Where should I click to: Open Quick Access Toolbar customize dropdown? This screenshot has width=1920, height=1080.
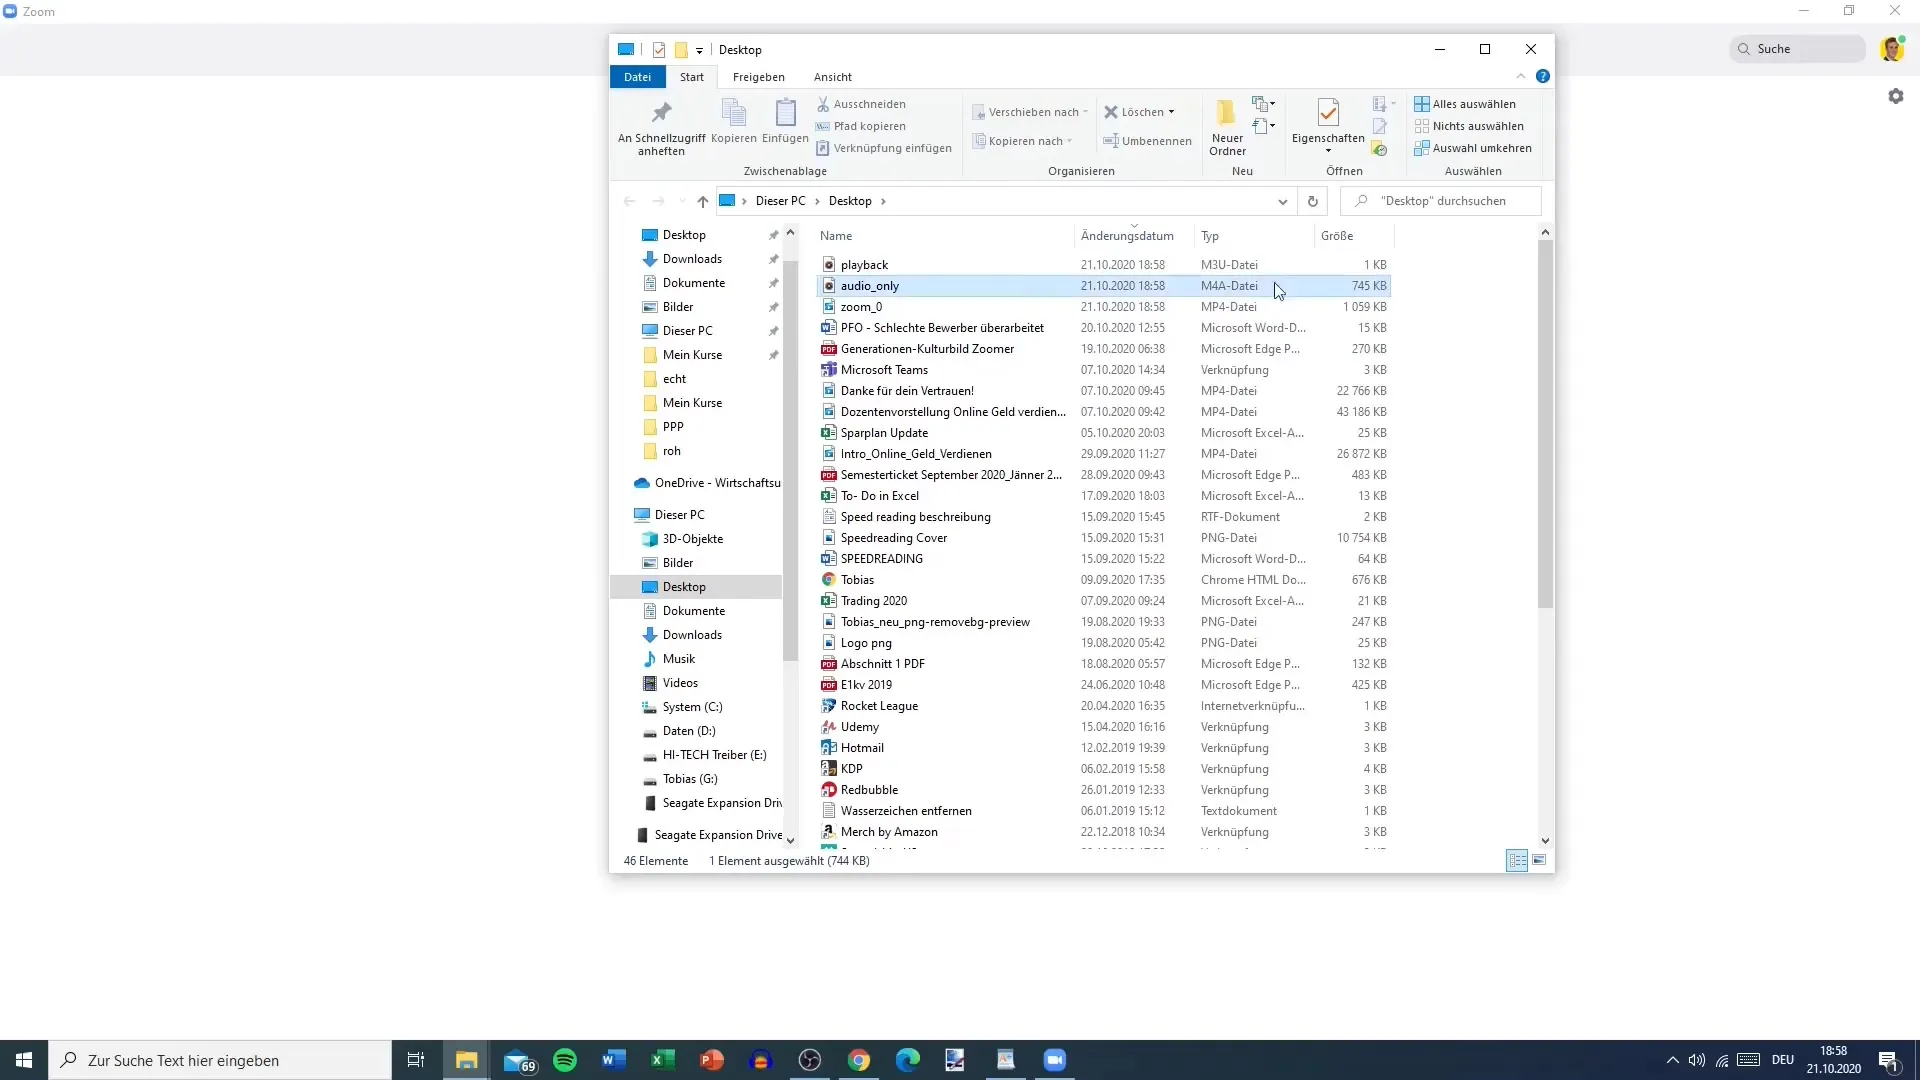[699, 50]
